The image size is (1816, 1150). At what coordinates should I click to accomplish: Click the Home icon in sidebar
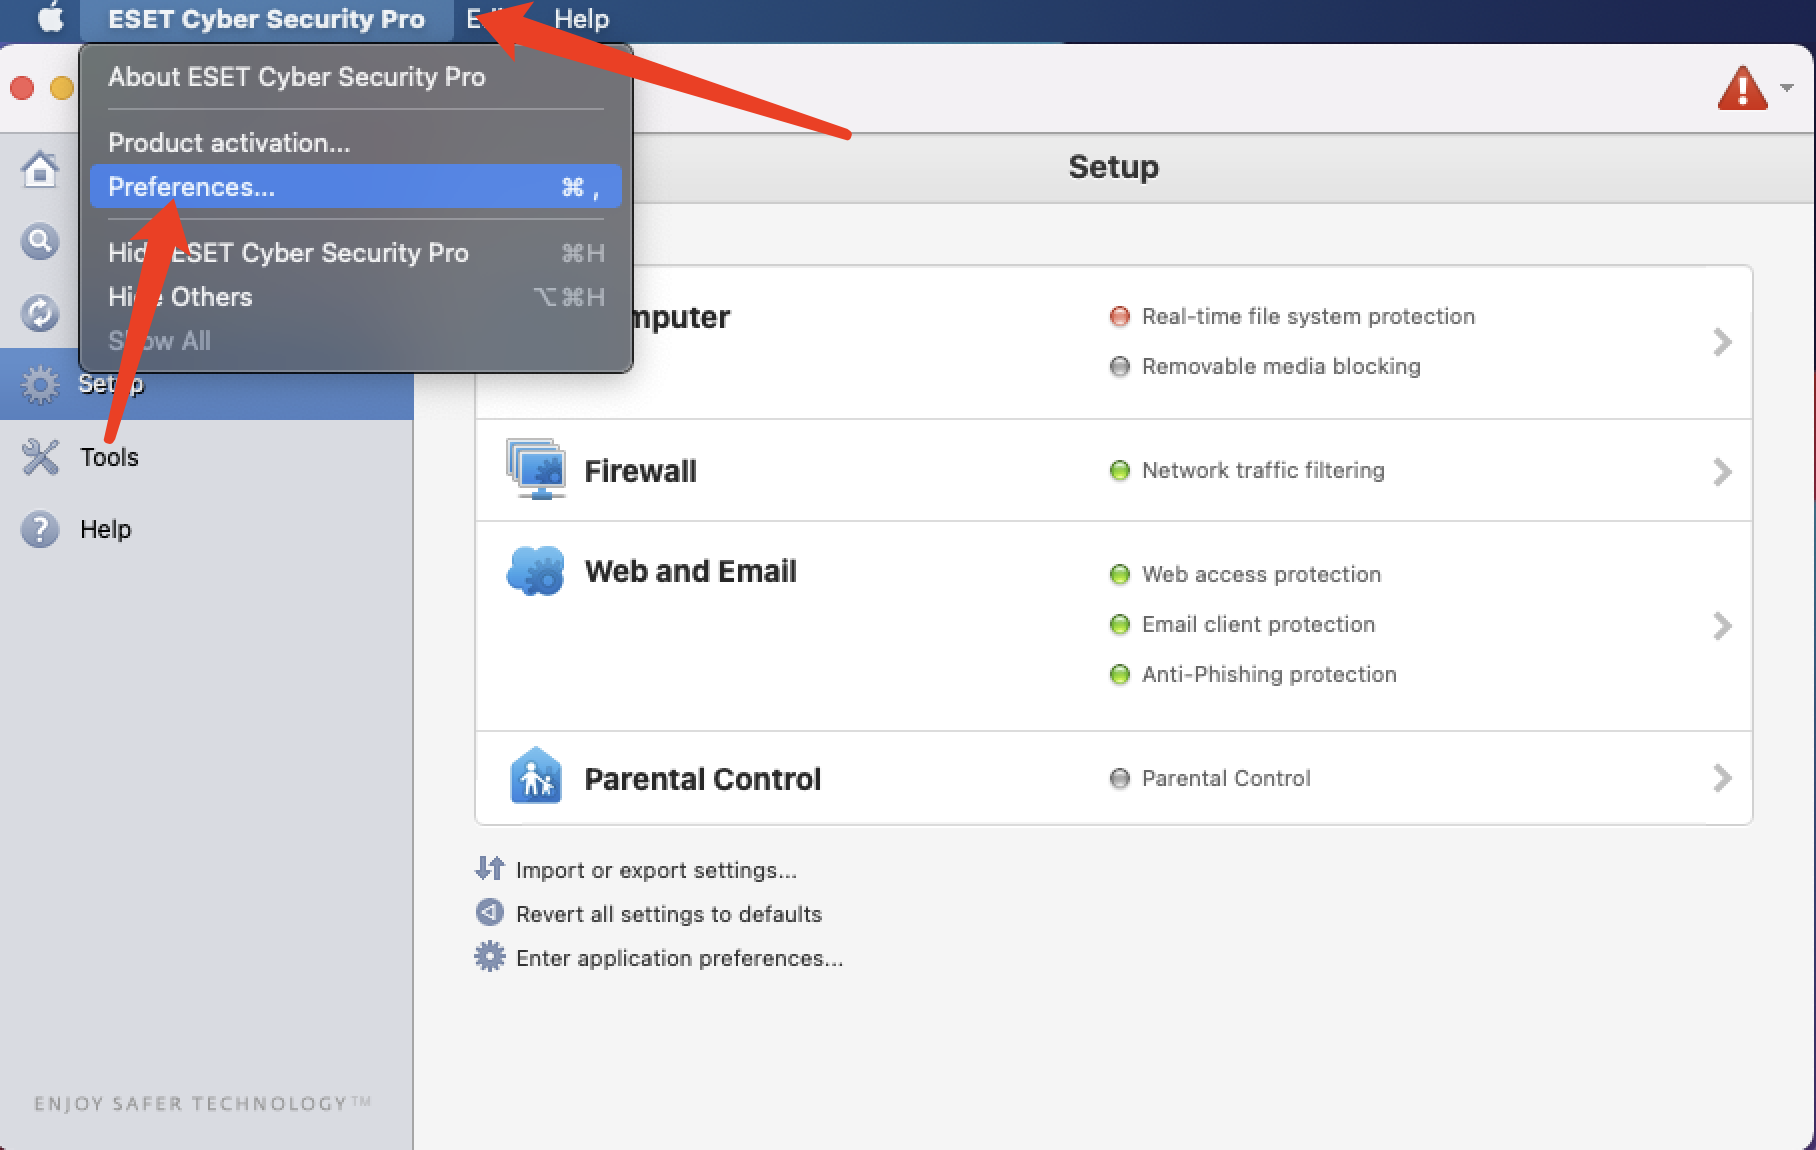(40, 169)
